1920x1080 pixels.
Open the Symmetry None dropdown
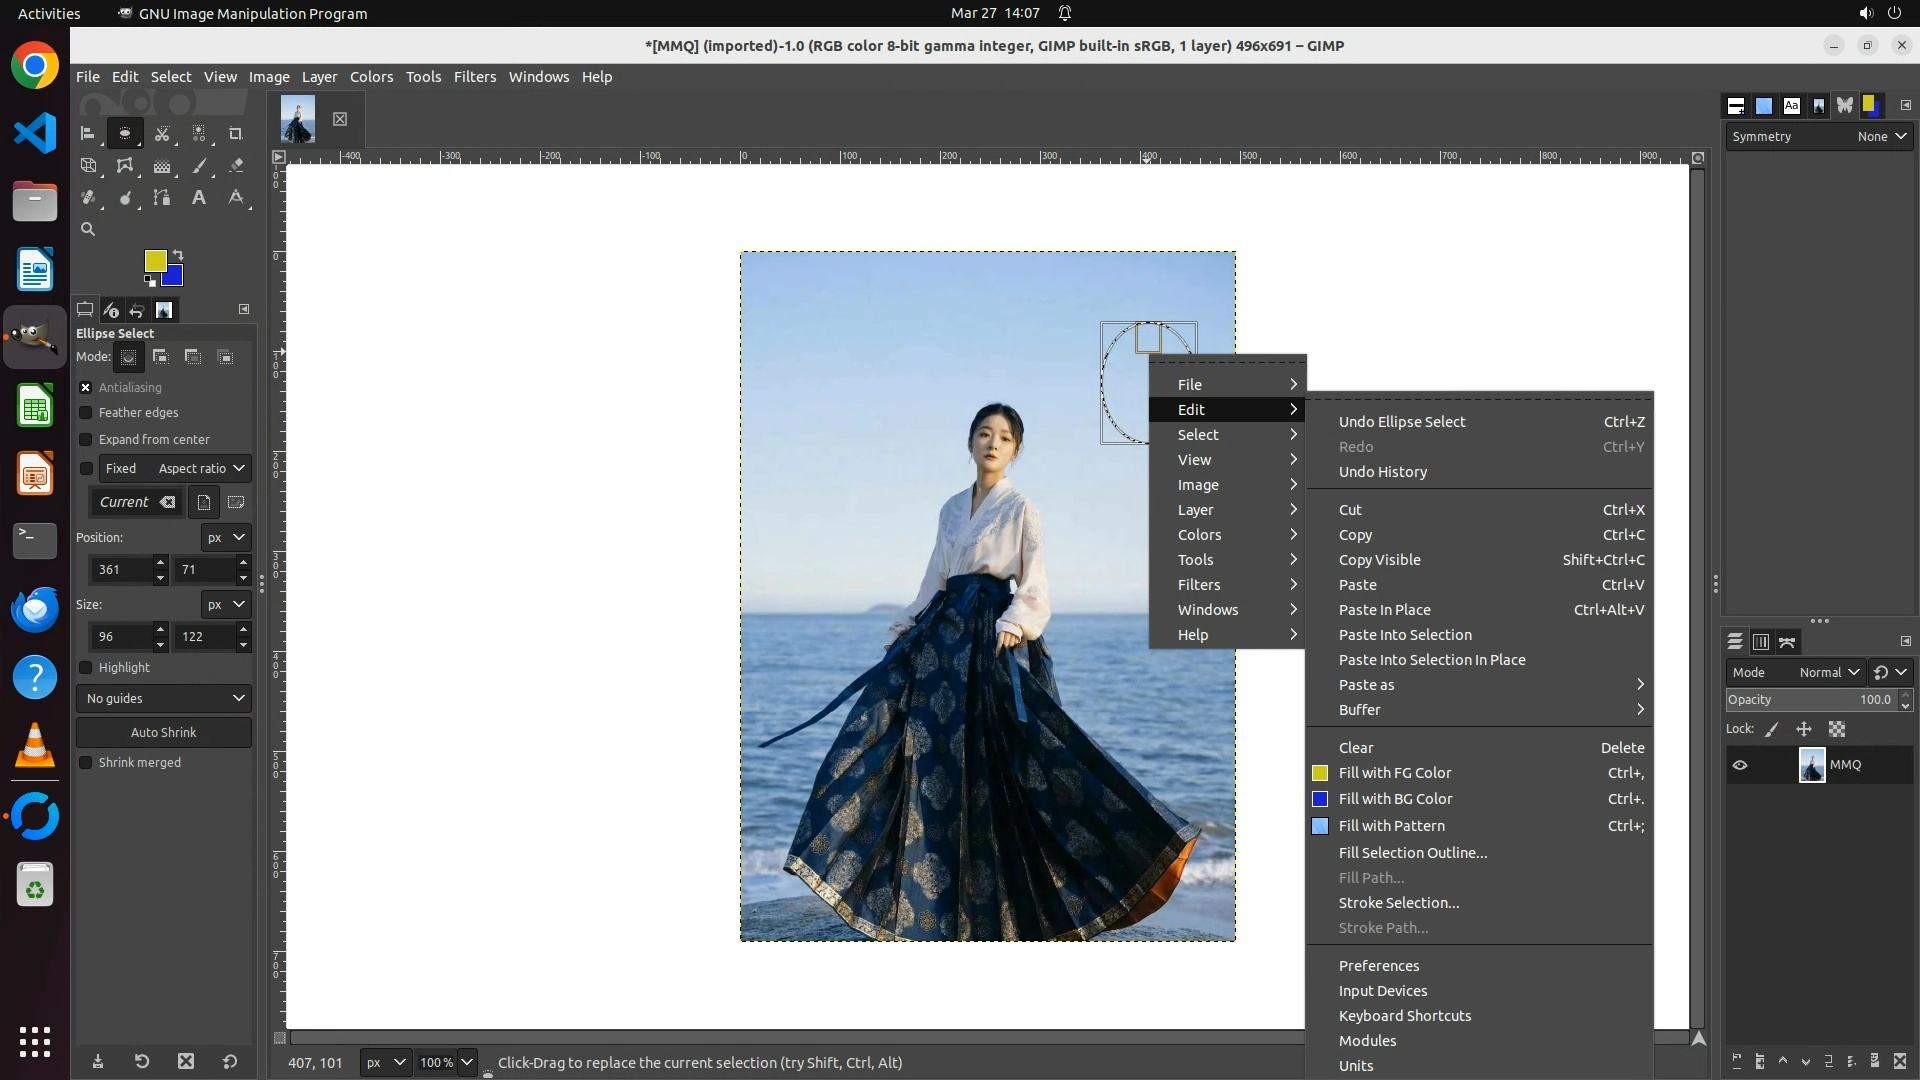(1882, 137)
